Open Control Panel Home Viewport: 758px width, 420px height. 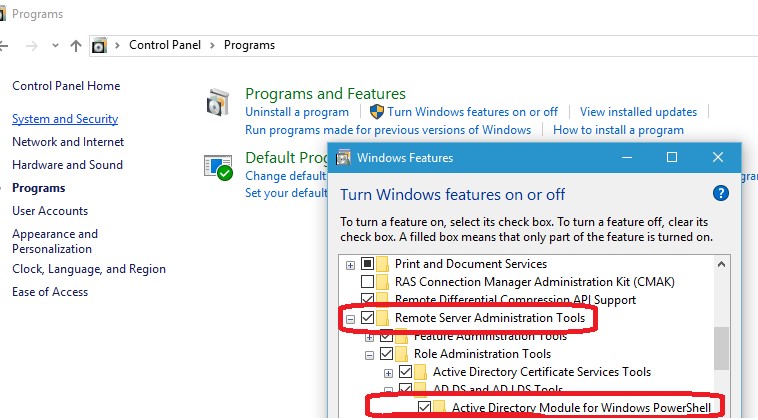click(x=66, y=86)
